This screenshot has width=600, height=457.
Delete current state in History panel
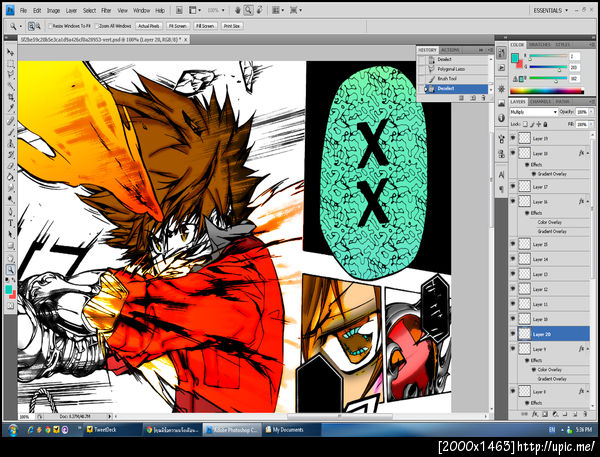(x=483, y=98)
